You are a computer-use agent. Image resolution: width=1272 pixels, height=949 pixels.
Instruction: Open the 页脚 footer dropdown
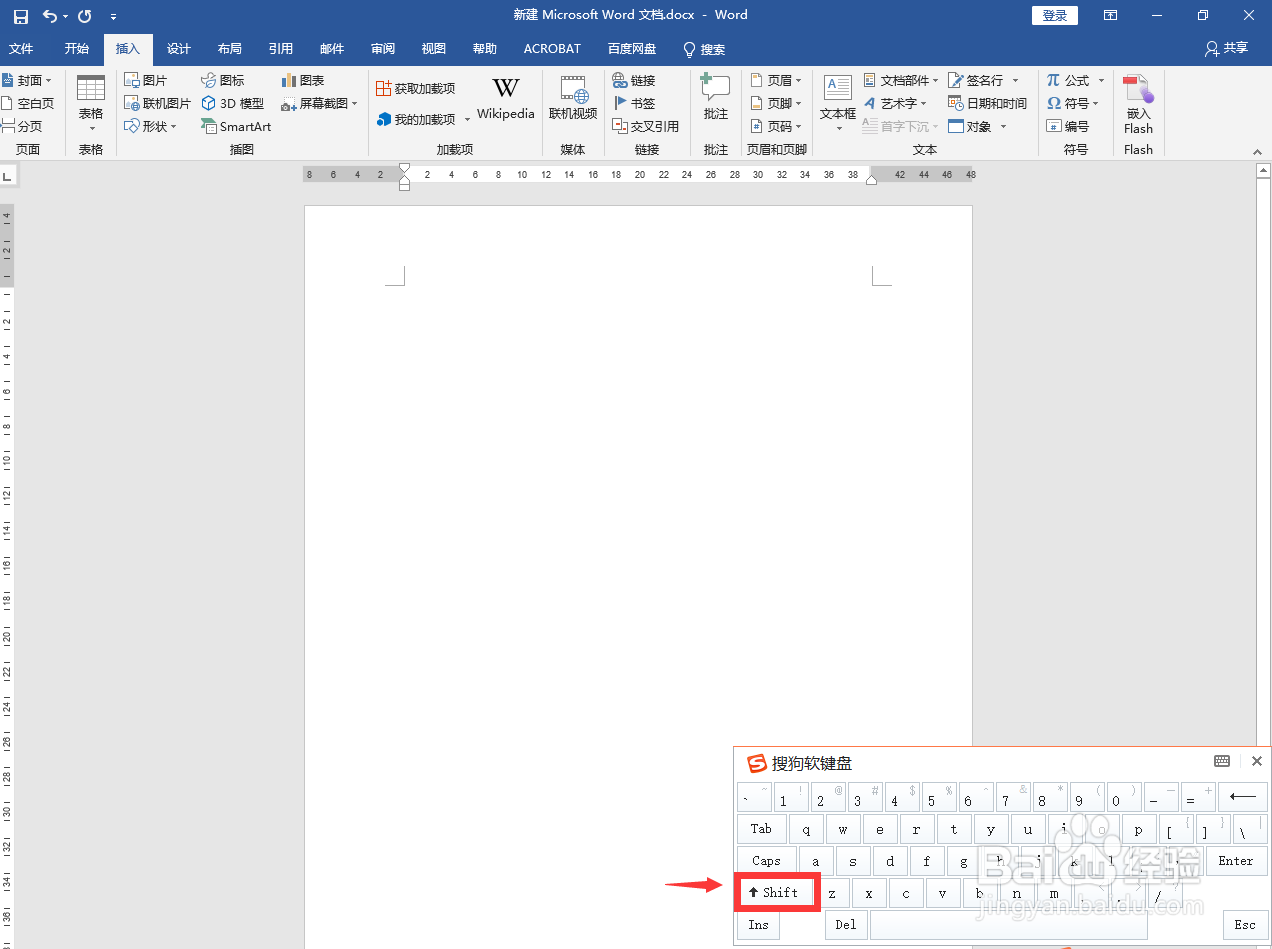776,103
